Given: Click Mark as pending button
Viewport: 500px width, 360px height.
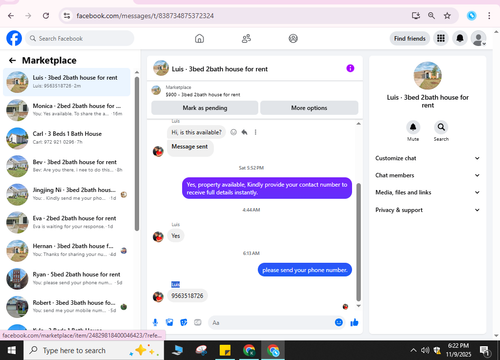Looking at the screenshot, I should tap(205, 108).
